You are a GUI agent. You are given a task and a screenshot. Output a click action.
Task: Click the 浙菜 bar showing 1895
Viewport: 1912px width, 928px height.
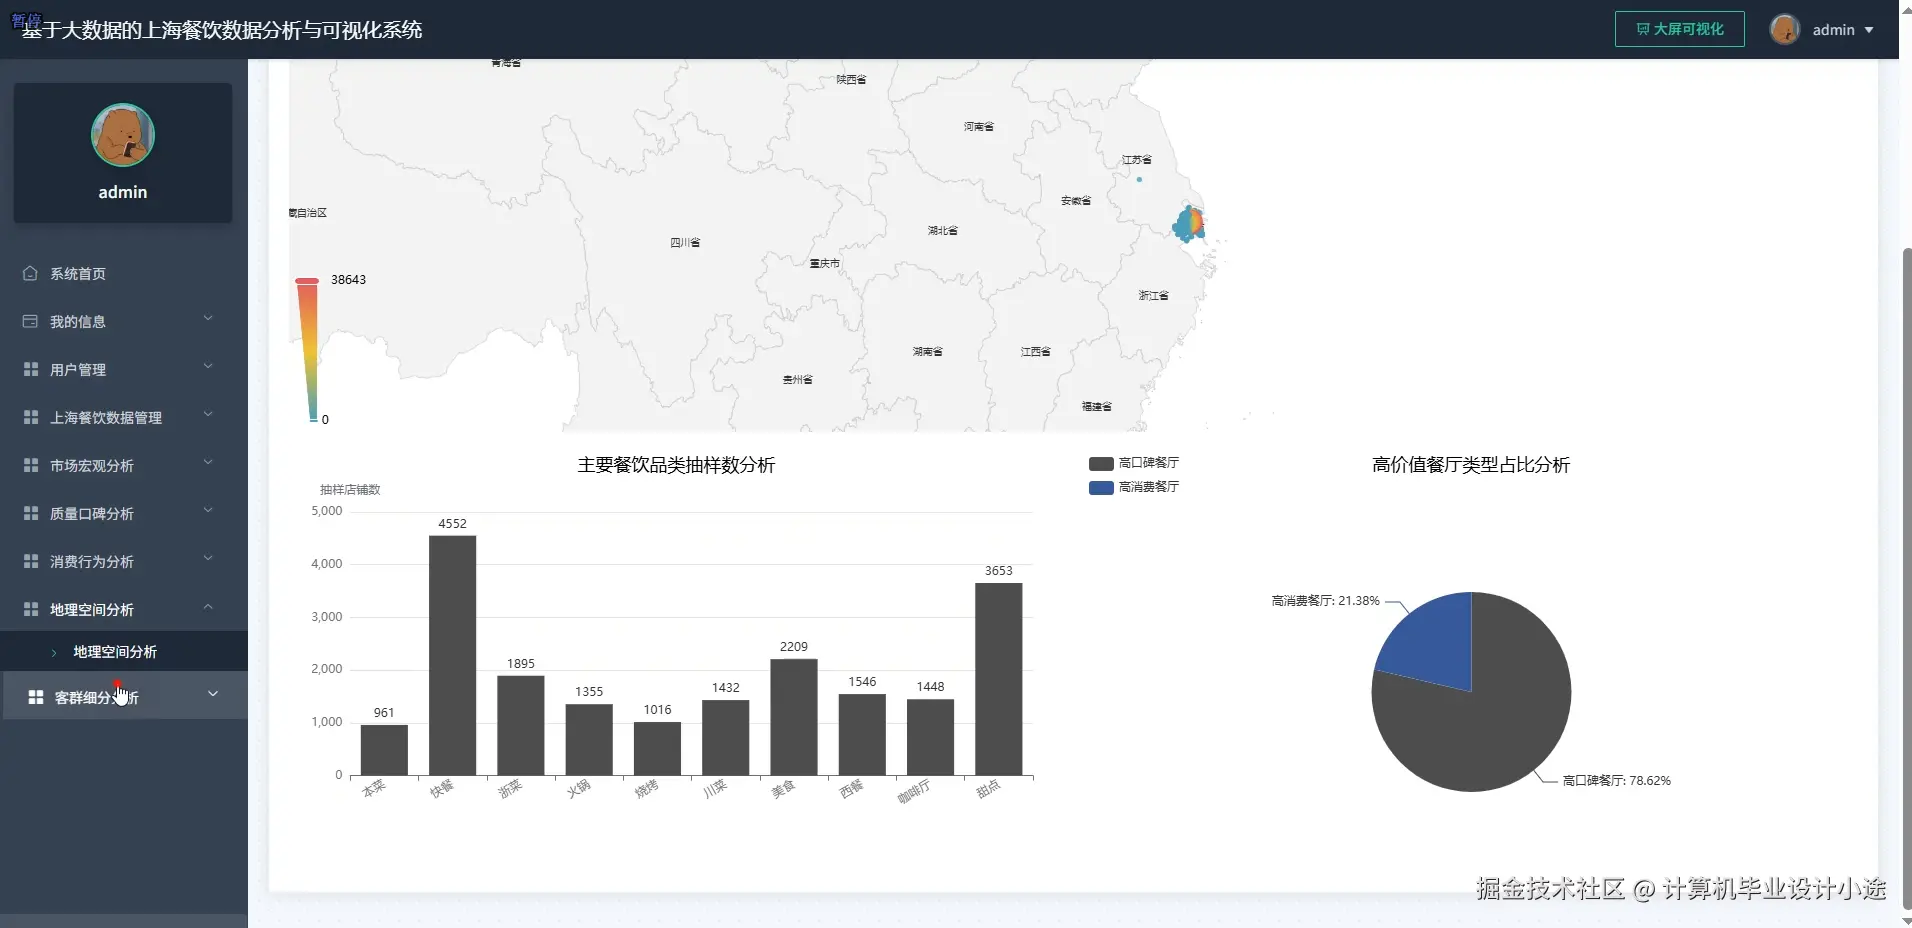(521, 725)
